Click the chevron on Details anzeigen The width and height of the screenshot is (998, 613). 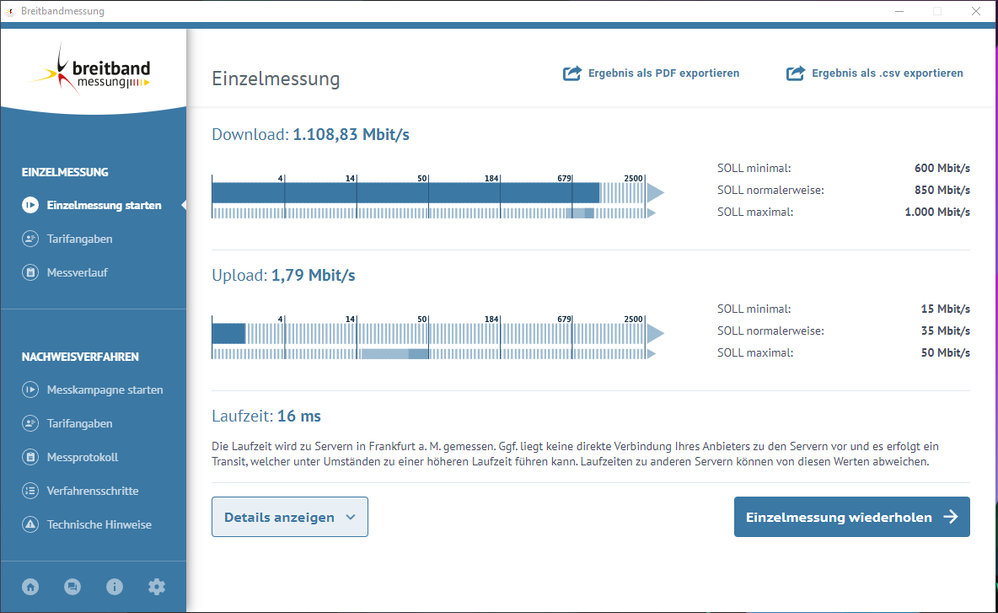point(351,517)
